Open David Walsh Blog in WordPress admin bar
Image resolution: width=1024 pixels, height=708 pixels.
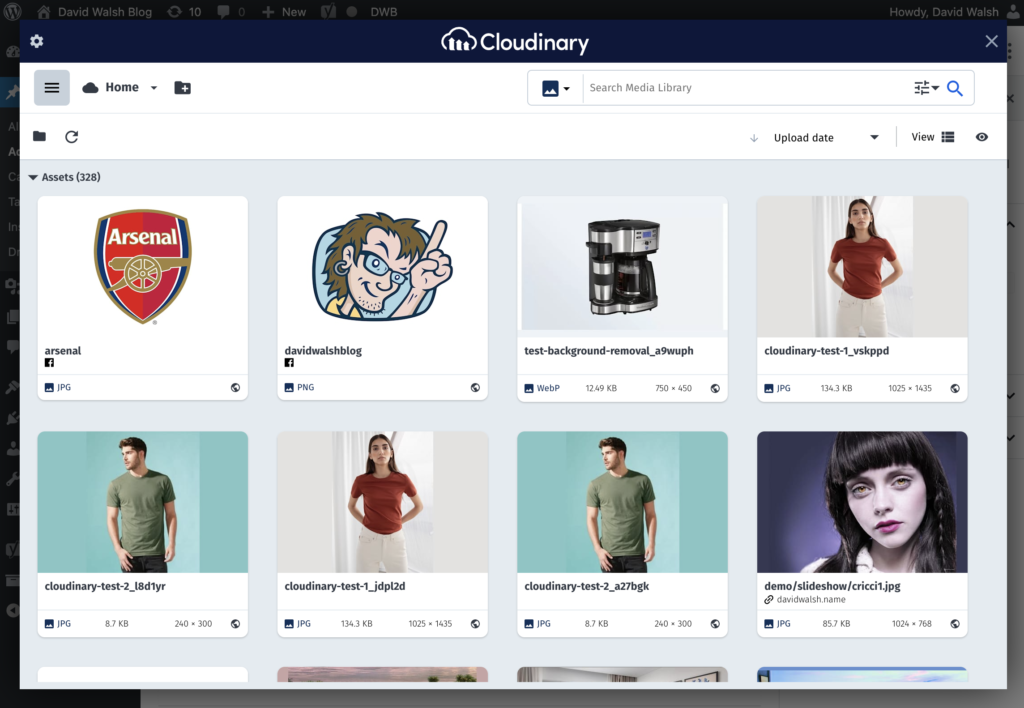click(94, 12)
